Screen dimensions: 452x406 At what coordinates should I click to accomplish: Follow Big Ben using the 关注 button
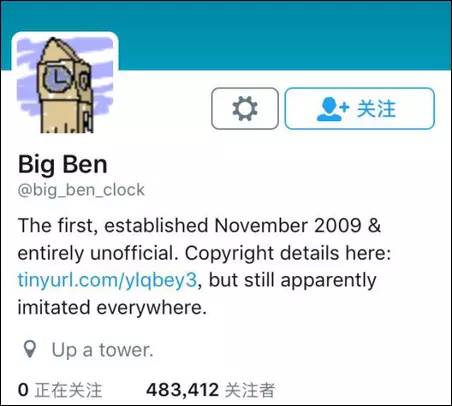359,109
